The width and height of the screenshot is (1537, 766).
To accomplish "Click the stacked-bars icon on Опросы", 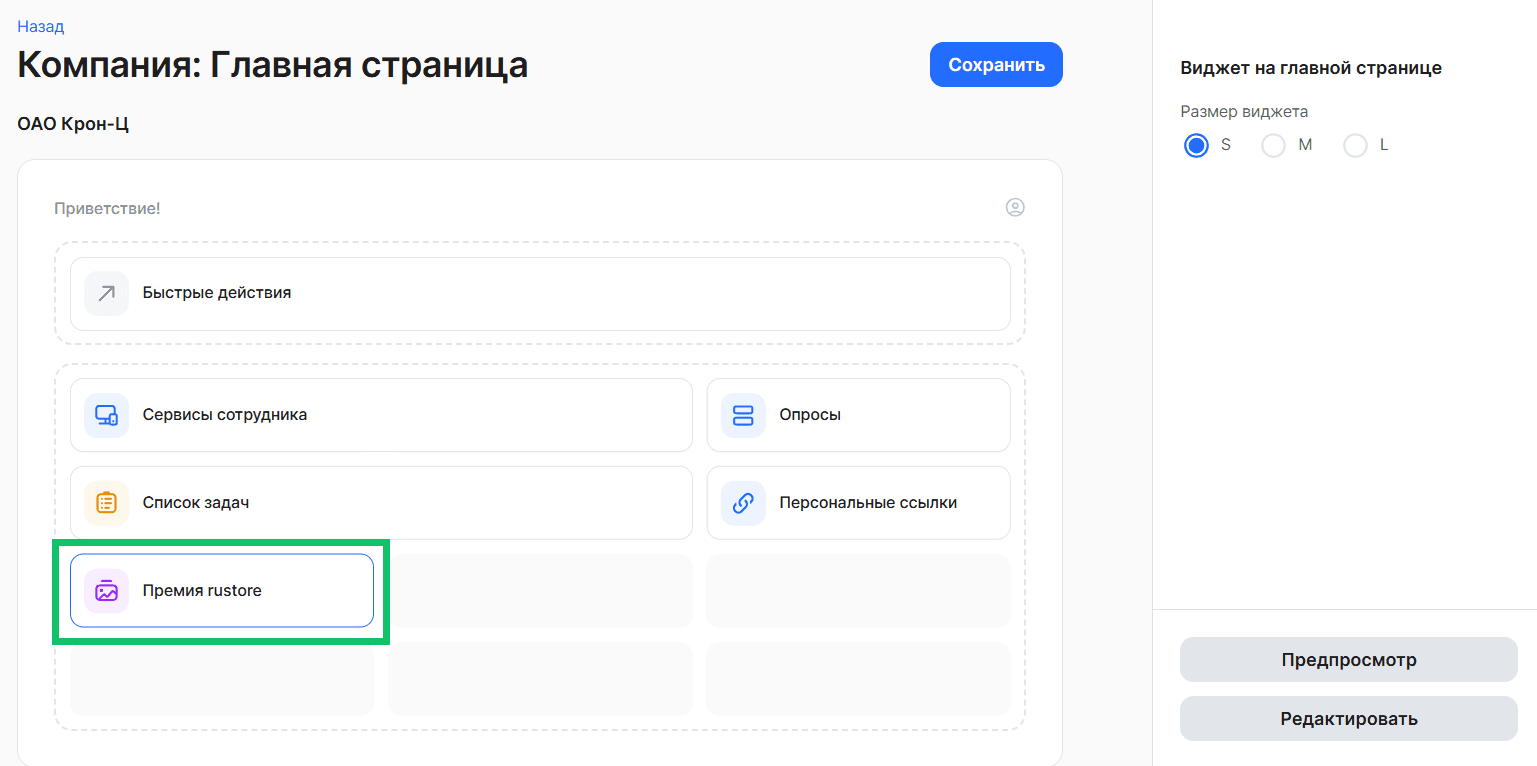I will coord(743,415).
